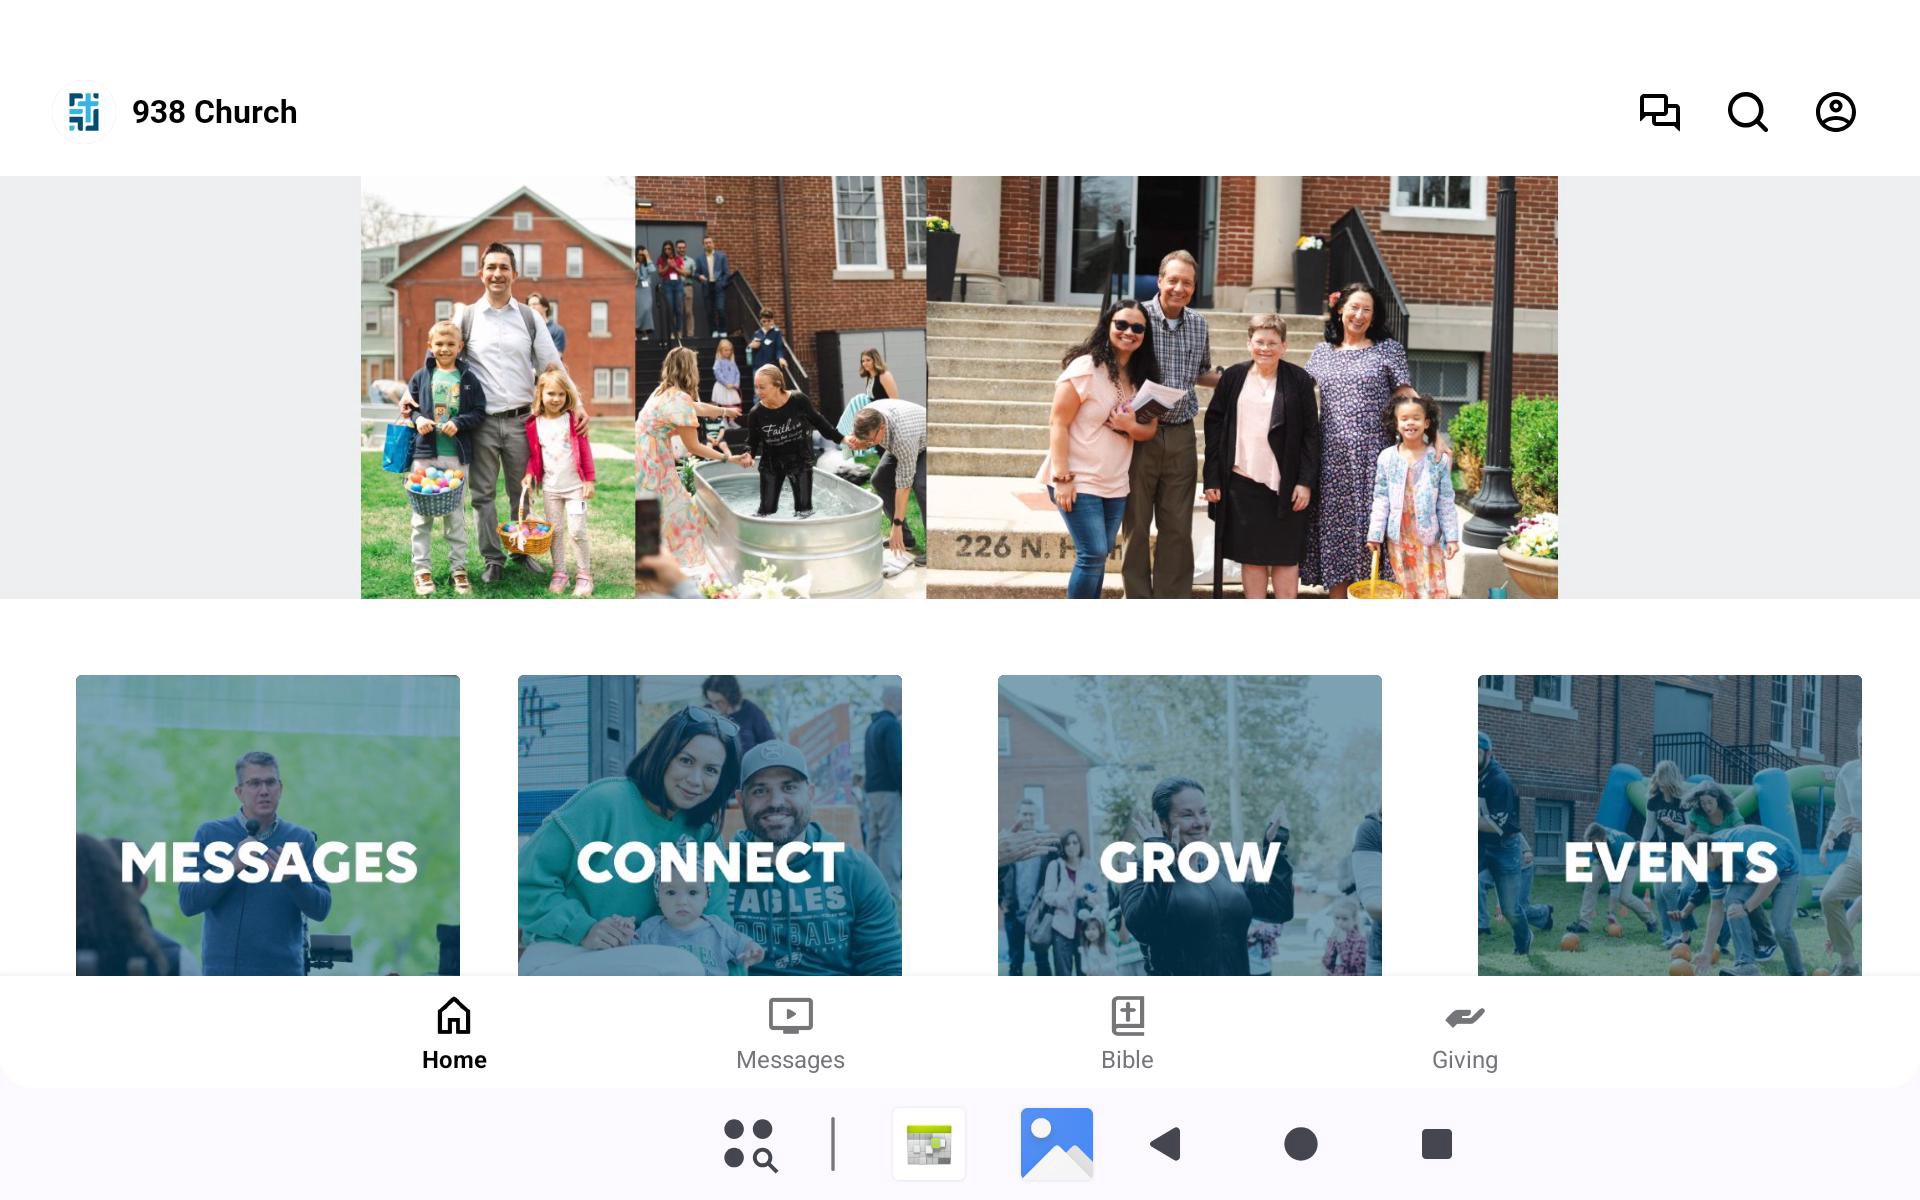Screen dimensions: 1920x1200
Task: Tap the Android back navigation button
Action: [x=1166, y=1144]
